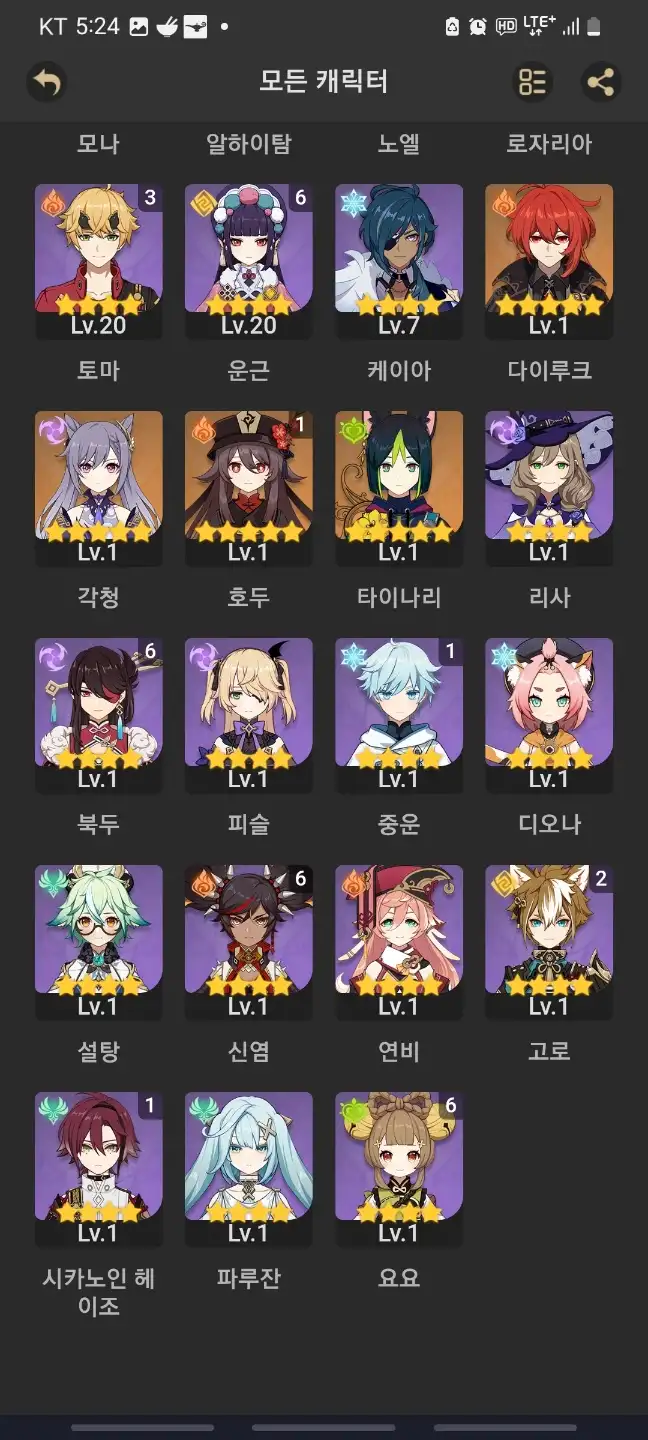Select 타이나리 character portrait
The width and height of the screenshot is (648, 1440).
[398, 489]
